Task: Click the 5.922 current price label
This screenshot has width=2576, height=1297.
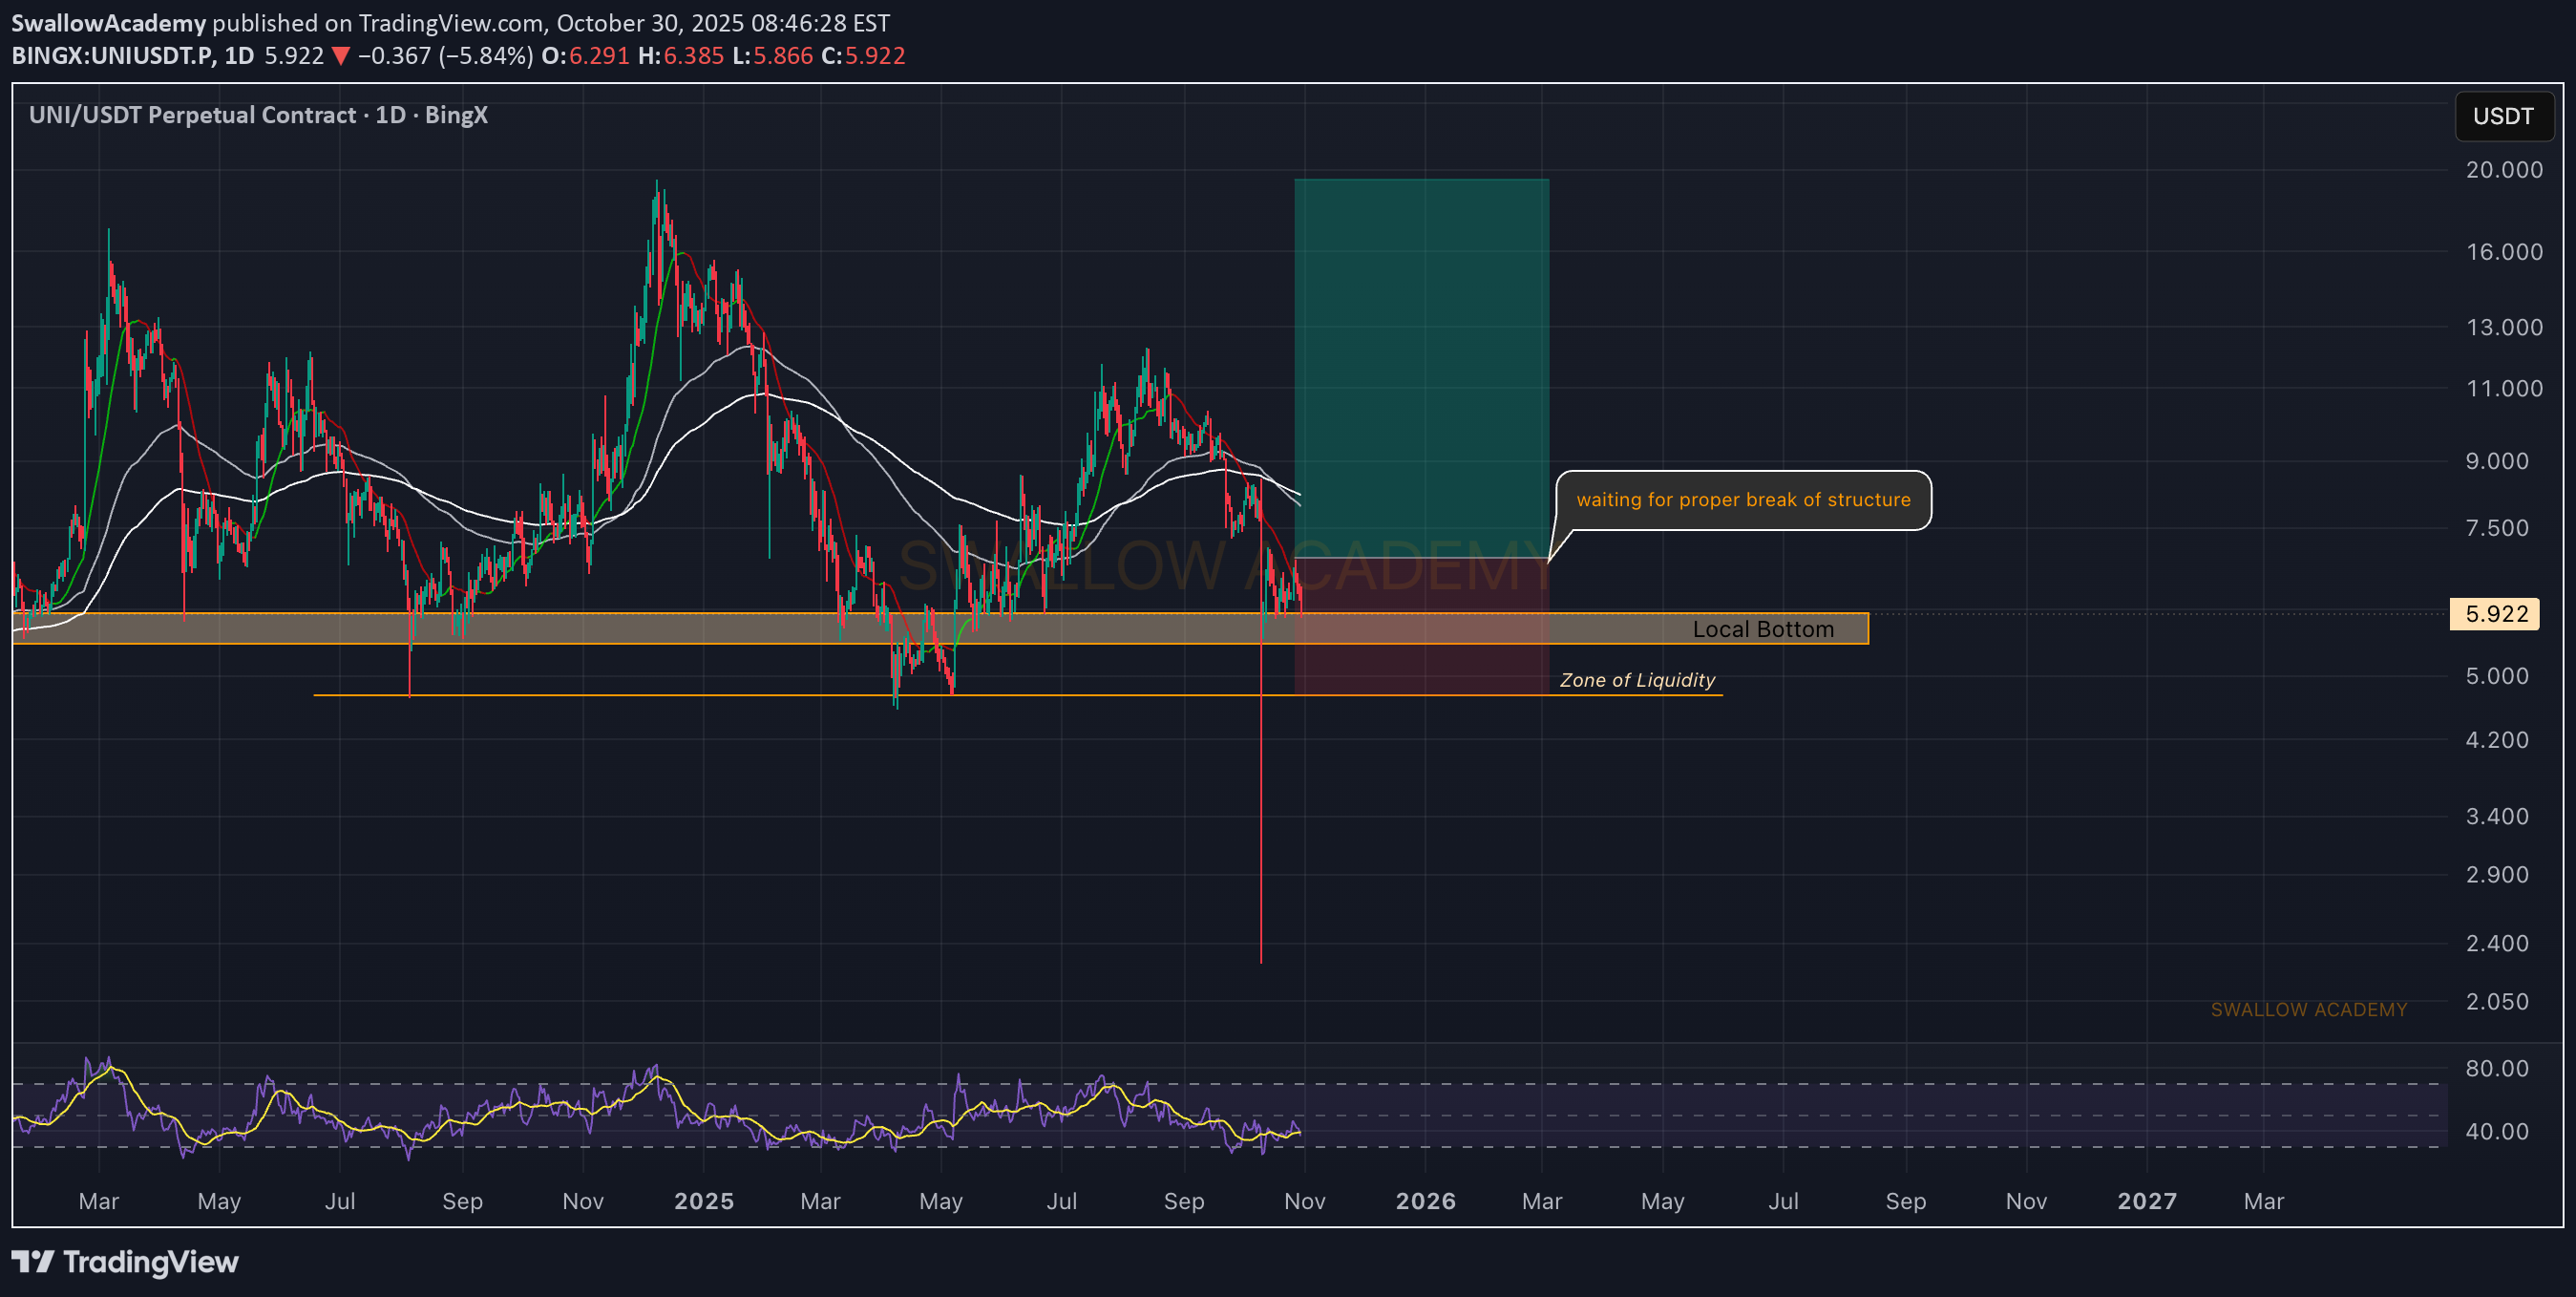Action: click(2495, 614)
